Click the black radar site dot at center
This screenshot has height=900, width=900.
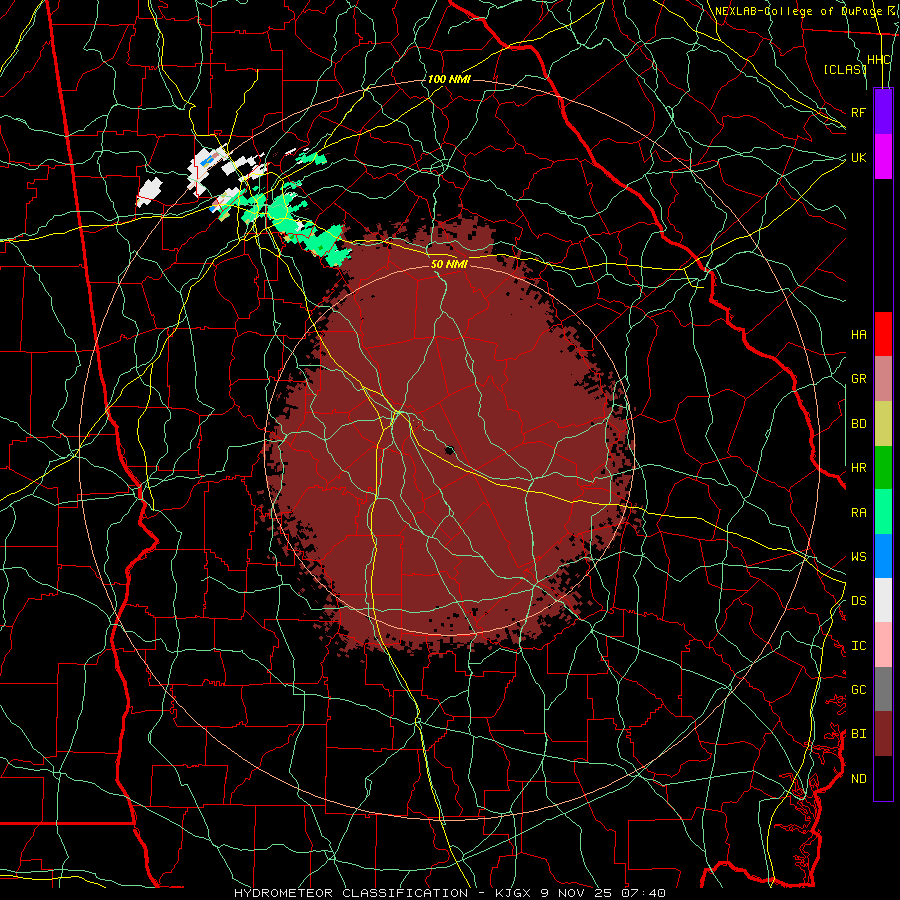(x=450, y=450)
